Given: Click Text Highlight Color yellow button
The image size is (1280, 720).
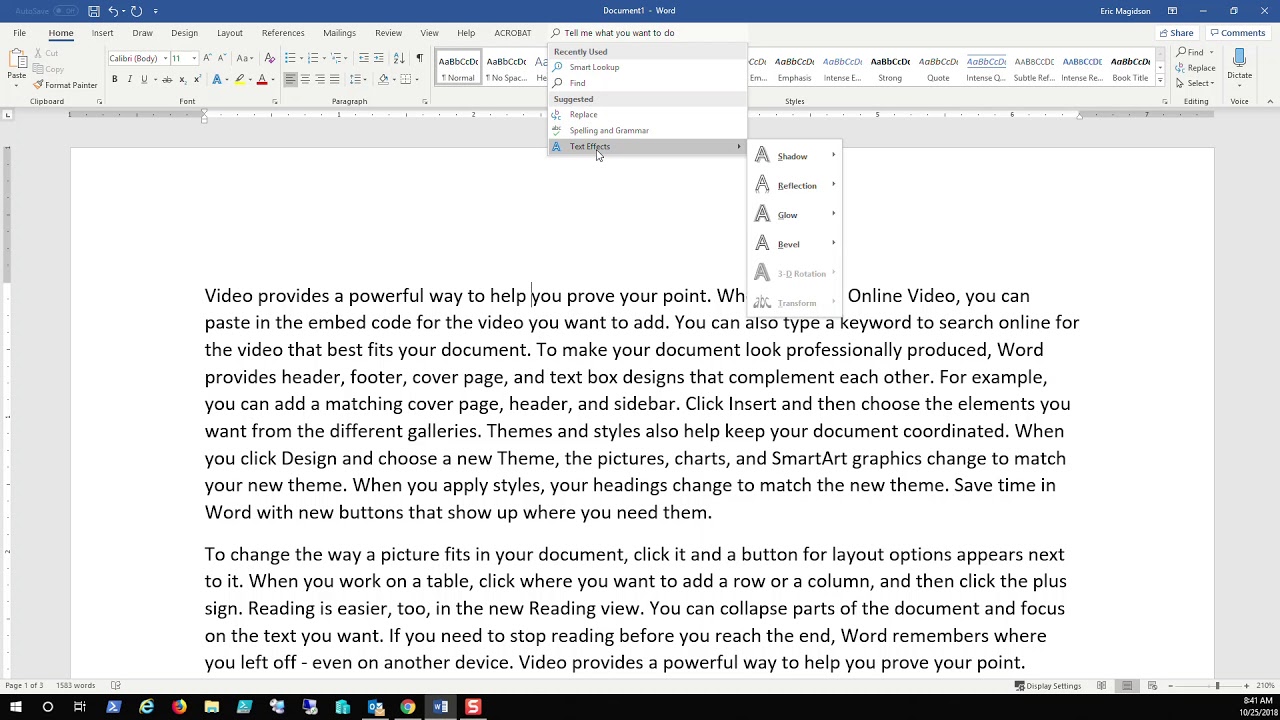Looking at the screenshot, I should coord(239,79).
